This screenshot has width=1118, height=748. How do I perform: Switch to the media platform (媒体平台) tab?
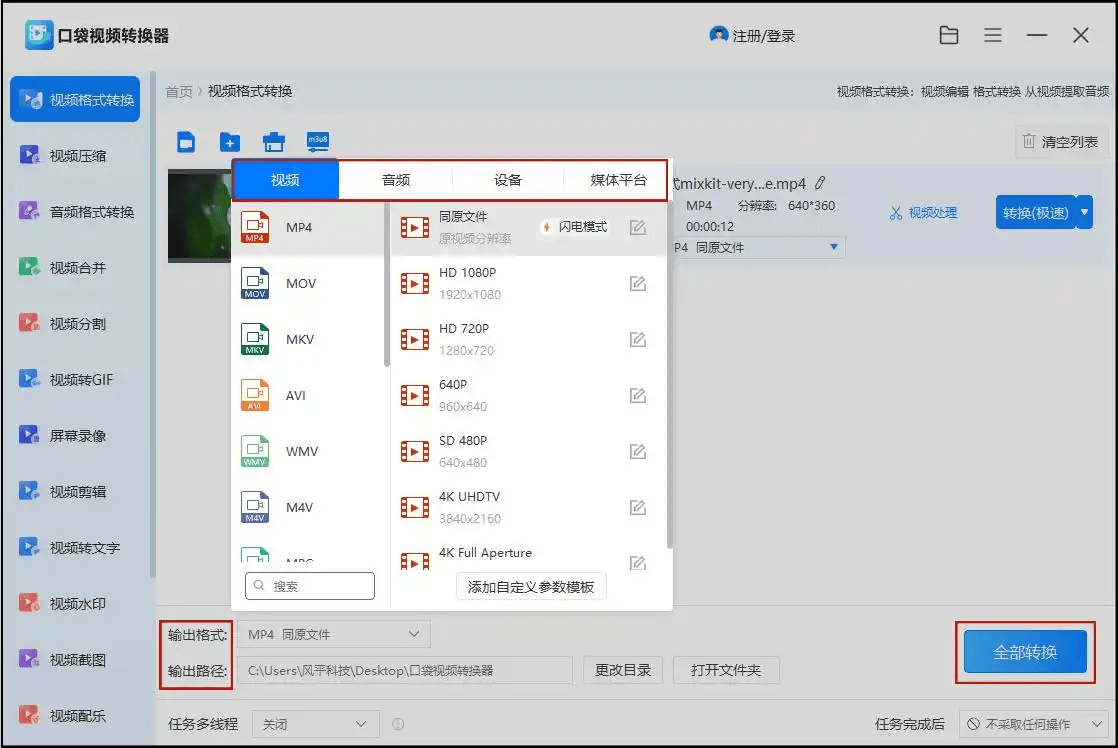(618, 180)
